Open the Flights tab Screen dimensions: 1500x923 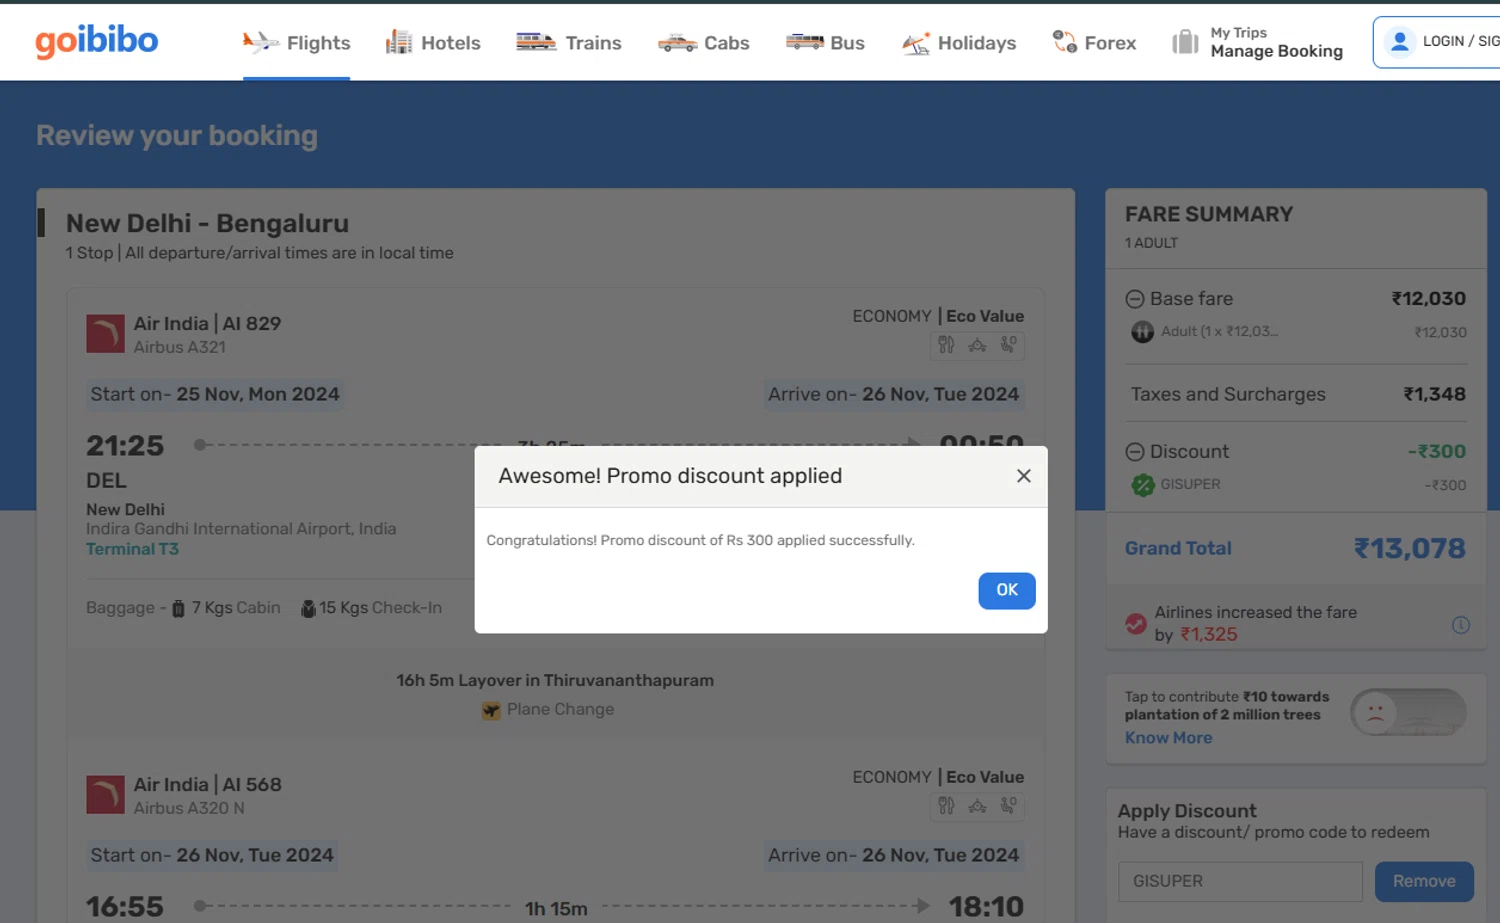pyautogui.click(x=297, y=43)
